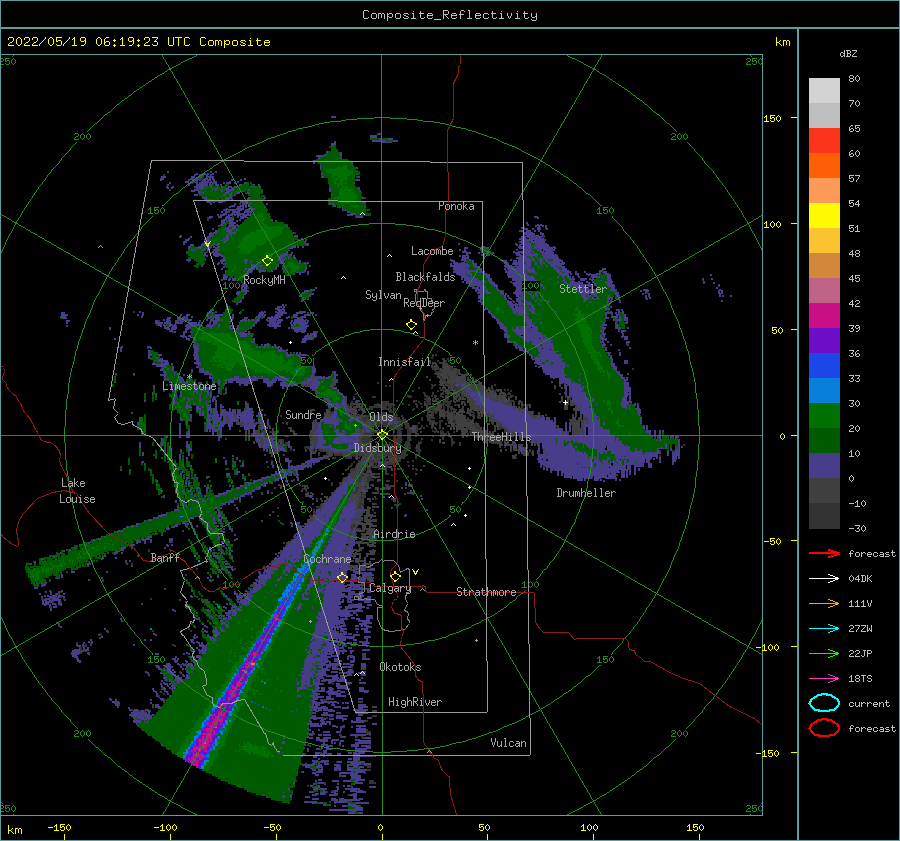Image resolution: width=900 pixels, height=841 pixels.
Task: Pick the orange 57-60 dBZ color swatch
Action: click(x=824, y=165)
